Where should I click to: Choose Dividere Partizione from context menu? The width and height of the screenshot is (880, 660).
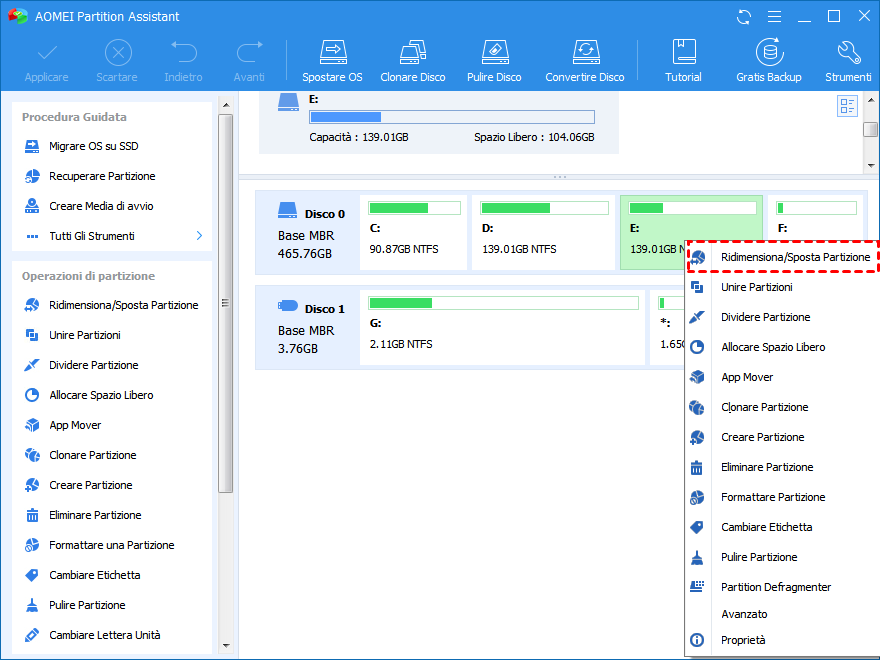pos(782,317)
